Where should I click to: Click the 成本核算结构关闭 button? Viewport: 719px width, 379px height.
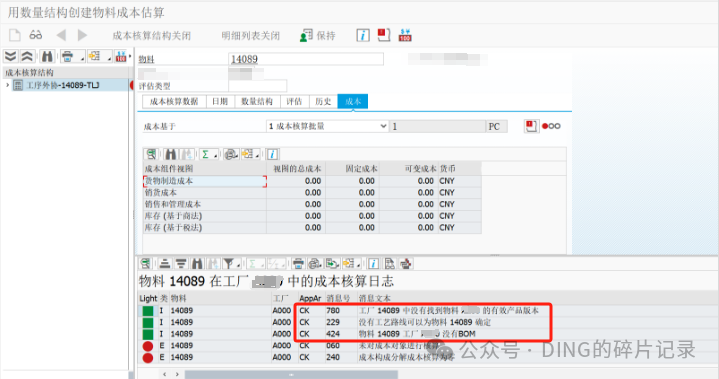pyautogui.click(x=151, y=36)
